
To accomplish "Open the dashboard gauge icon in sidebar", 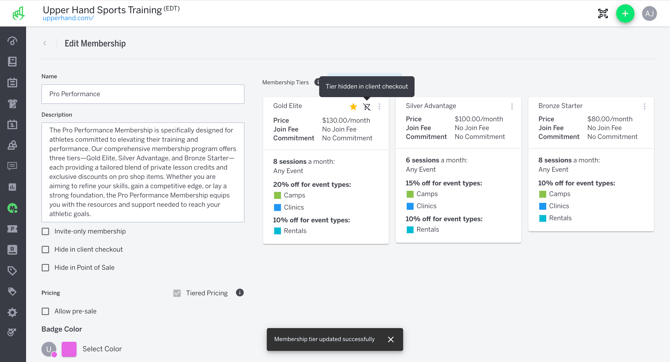I will pyautogui.click(x=12, y=41).
